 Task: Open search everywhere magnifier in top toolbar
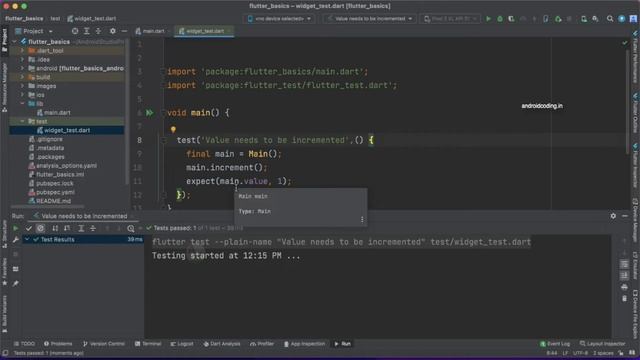coord(610,19)
